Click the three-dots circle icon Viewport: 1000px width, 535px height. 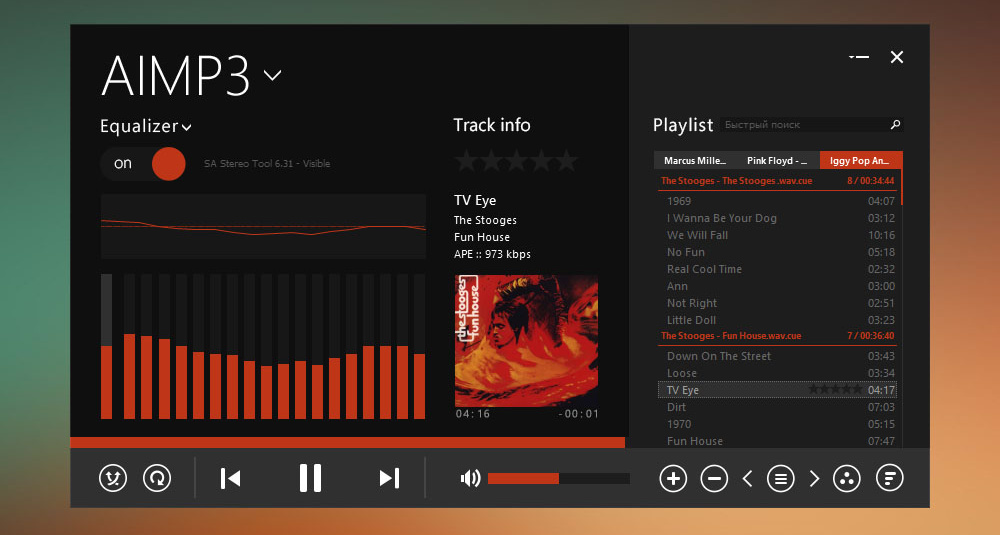[x=846, y=478]
